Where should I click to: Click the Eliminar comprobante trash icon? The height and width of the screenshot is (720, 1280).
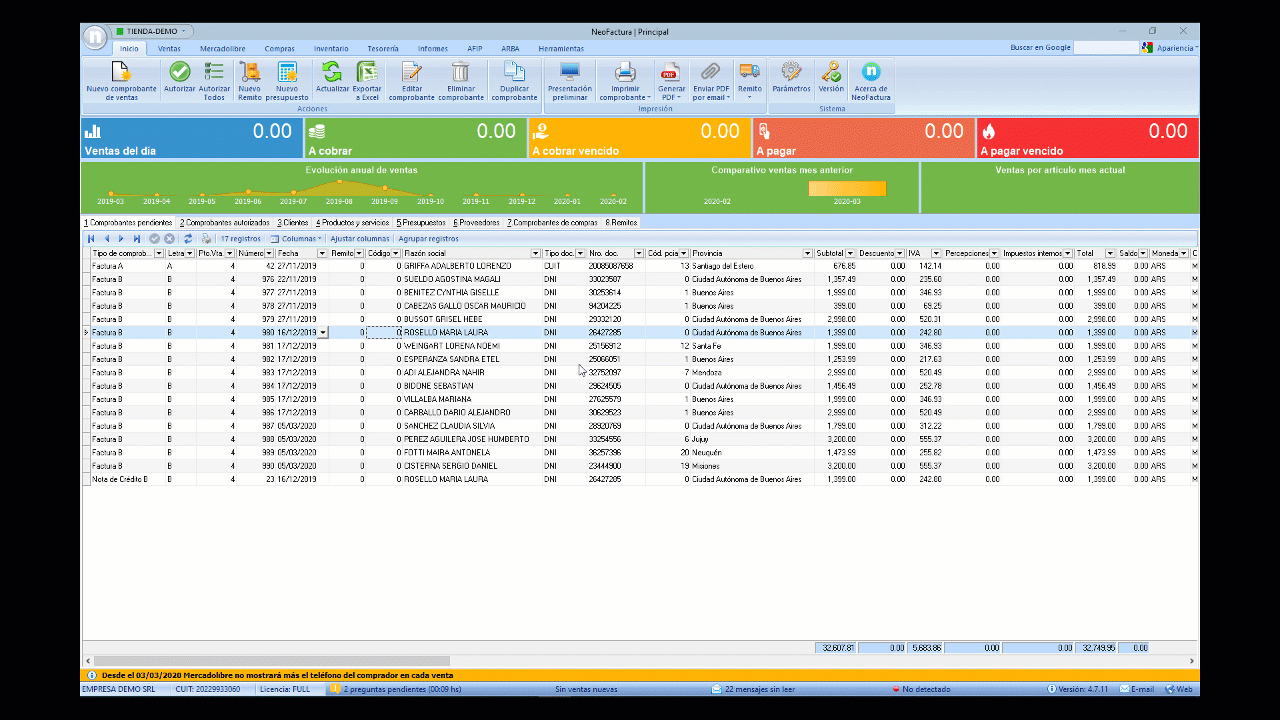click(460, 72)
